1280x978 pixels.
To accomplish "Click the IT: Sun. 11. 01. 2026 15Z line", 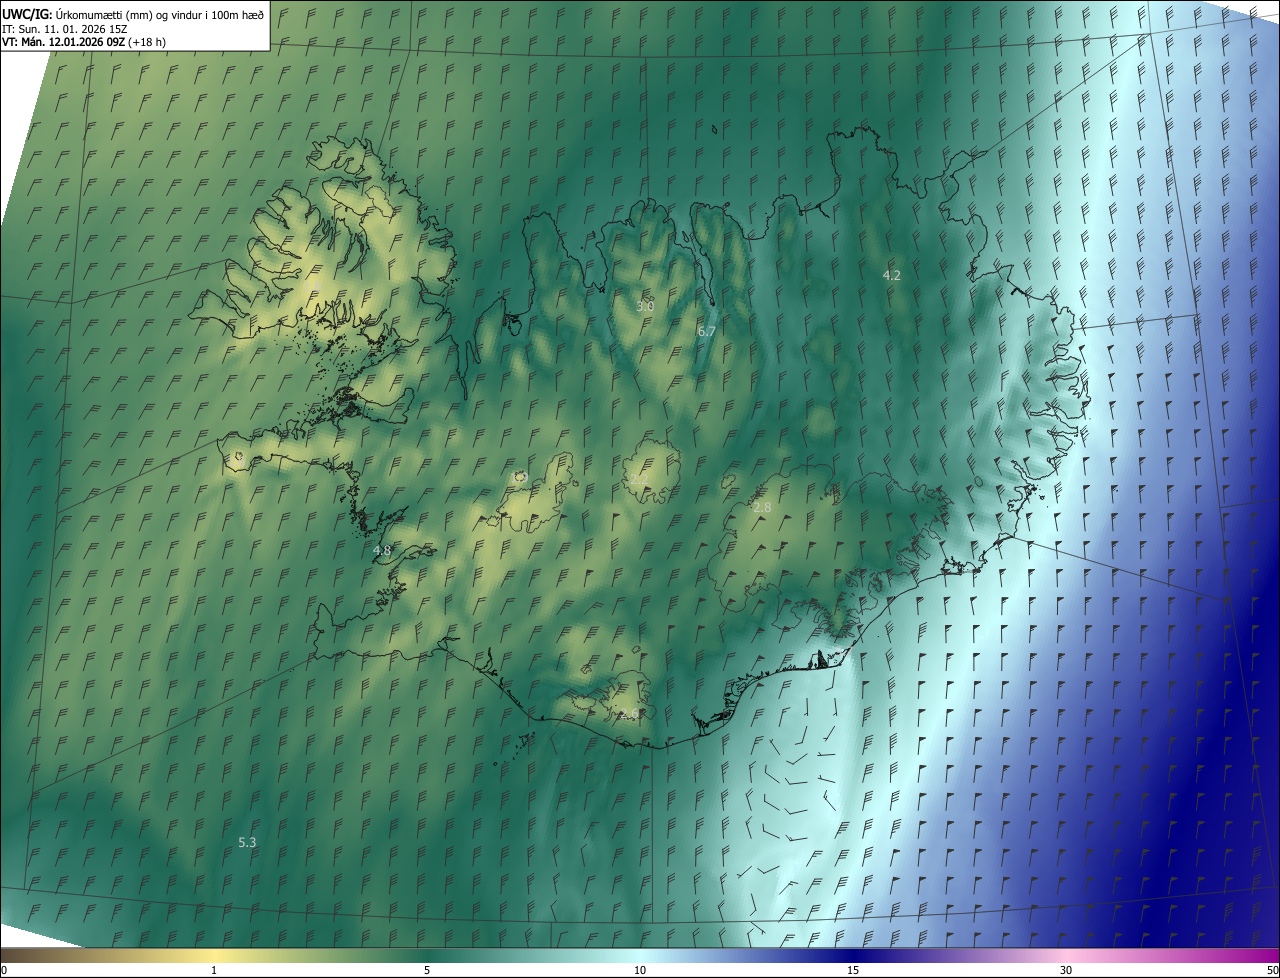I will [x=64, y=28].
